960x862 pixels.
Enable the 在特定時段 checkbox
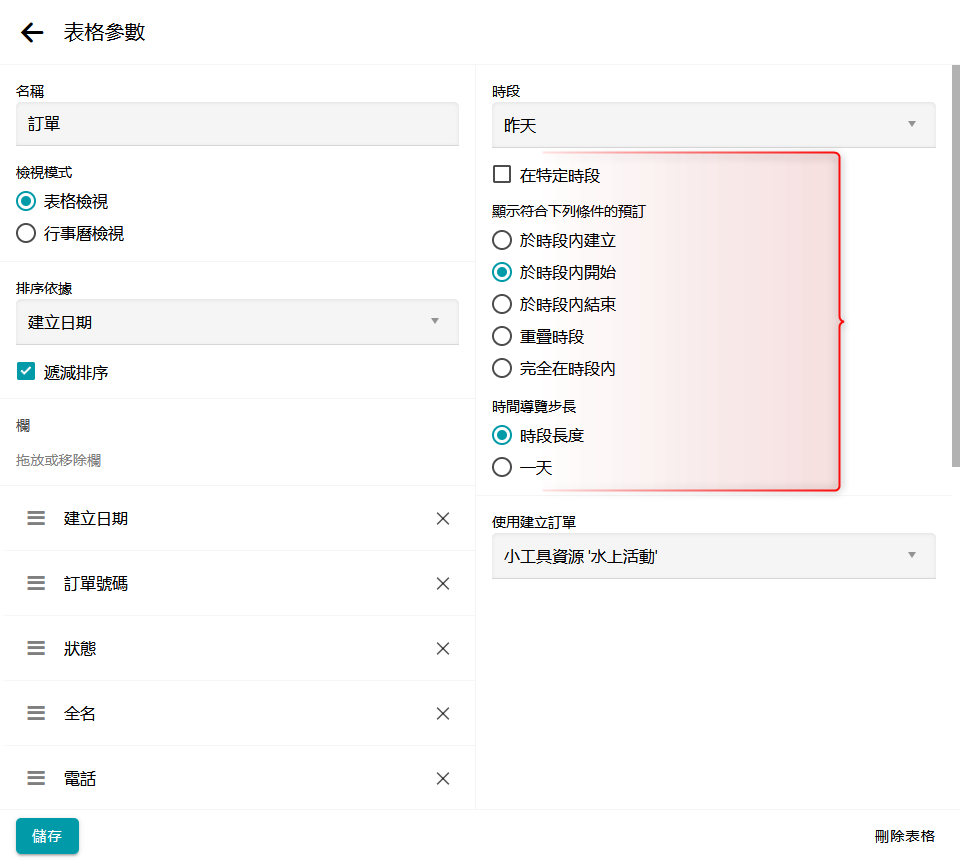click(x=502, y=175)
